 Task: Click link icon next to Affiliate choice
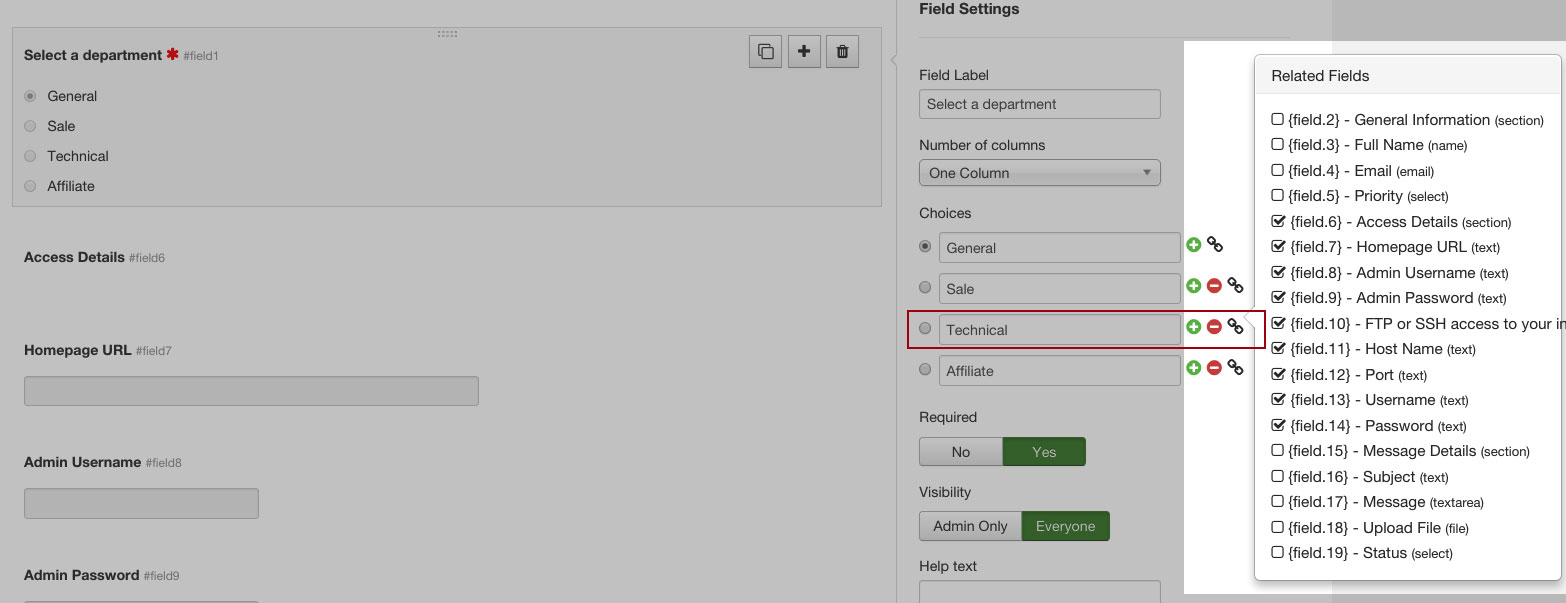click(x=1236, y=368)
